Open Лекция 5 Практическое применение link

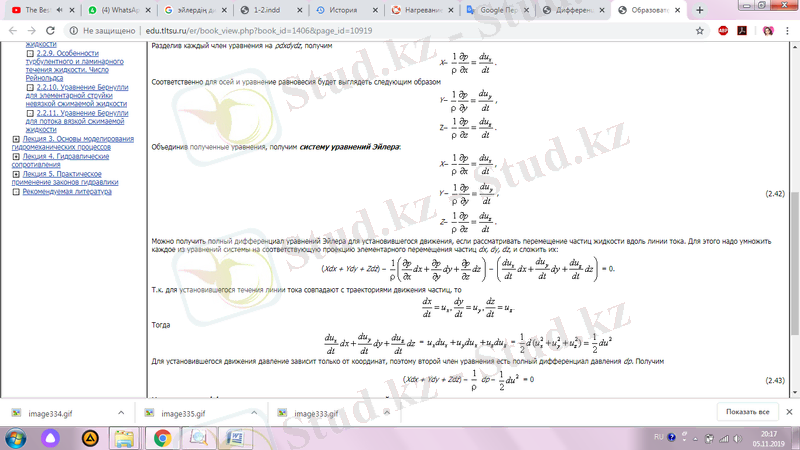point(65,178)
